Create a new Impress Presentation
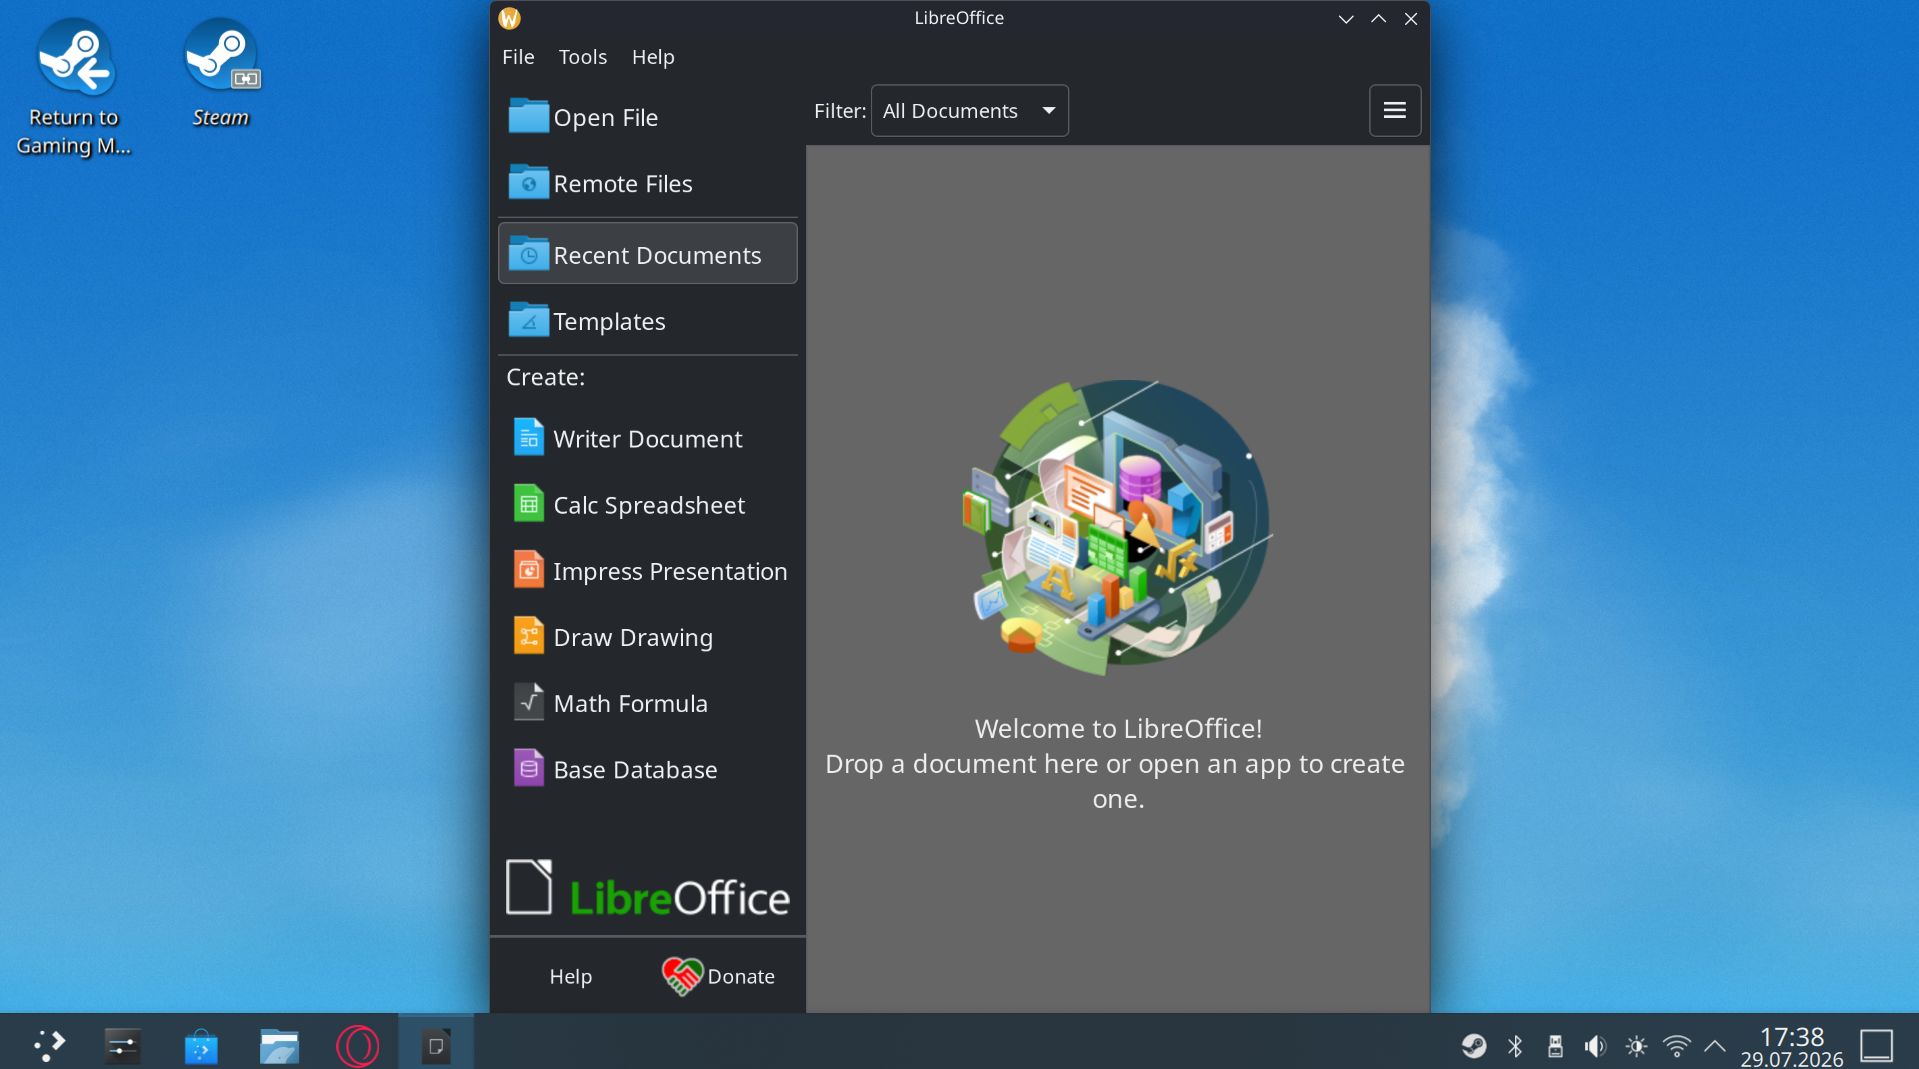Screen dimensions: 1919x1069 pyautogui.click(x=647, y=571)
